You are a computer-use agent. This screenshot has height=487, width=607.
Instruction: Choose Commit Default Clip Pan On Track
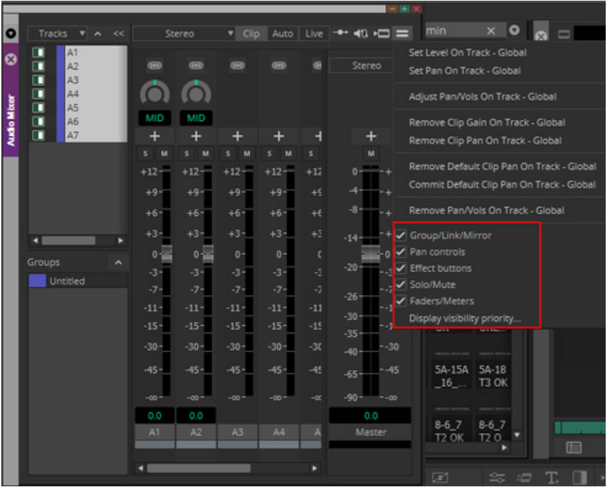(502, 184)
